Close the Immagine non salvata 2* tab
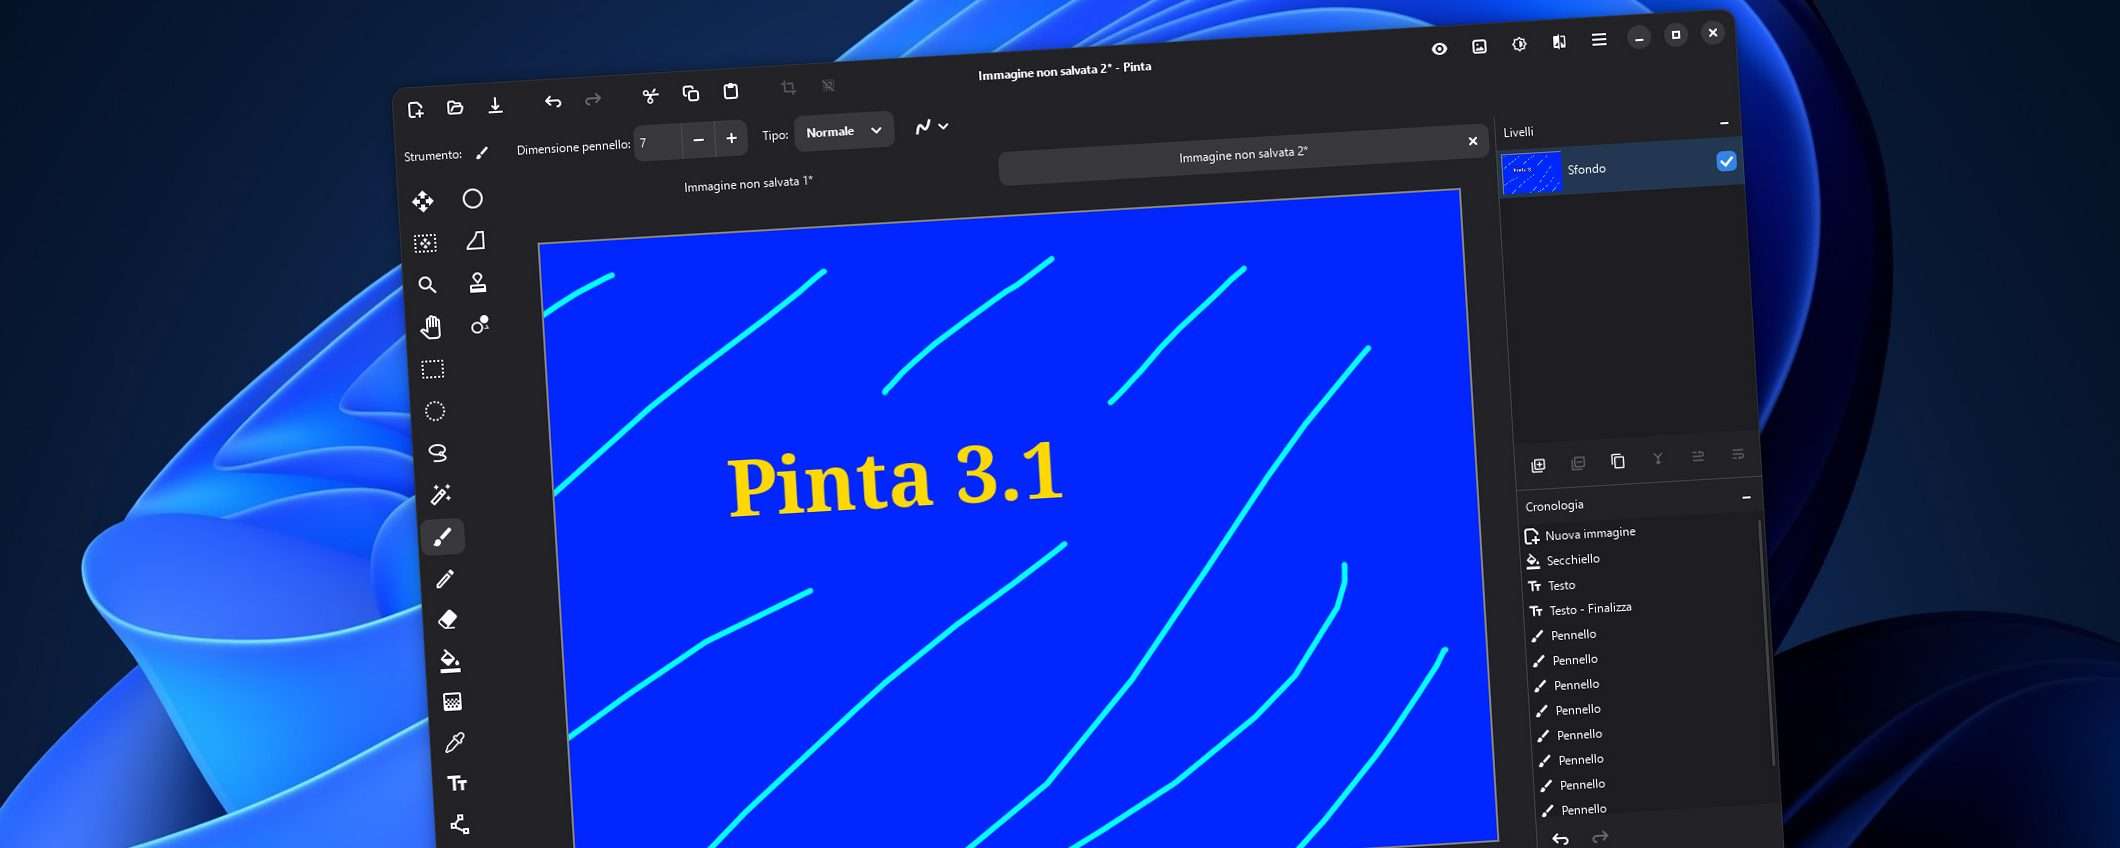Screen dimensions: 2120x848 1472,141
